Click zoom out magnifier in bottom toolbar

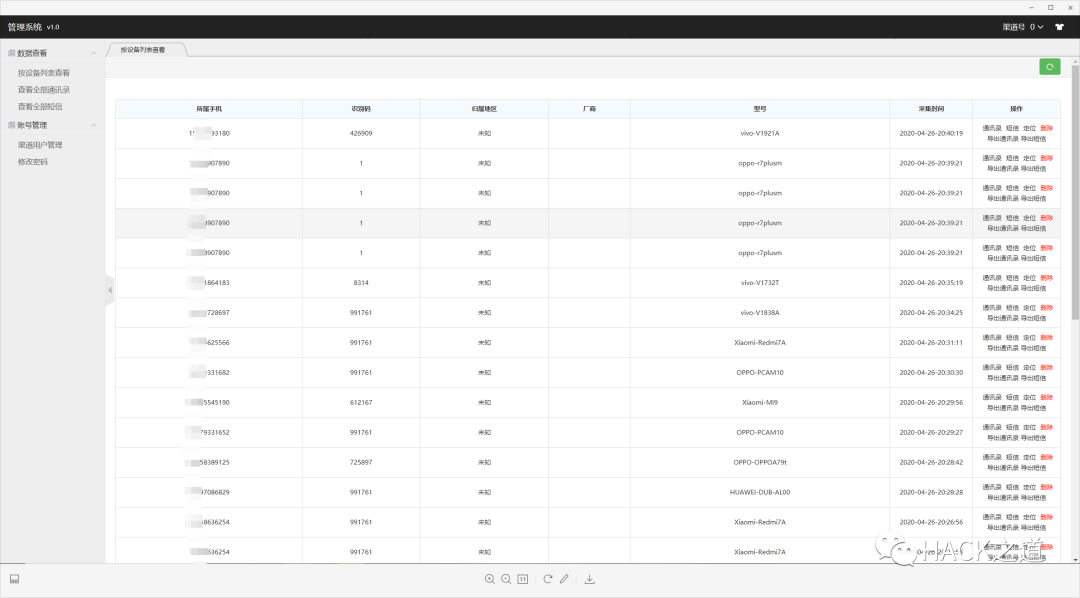pyautogui.click(x=506, y=579)
